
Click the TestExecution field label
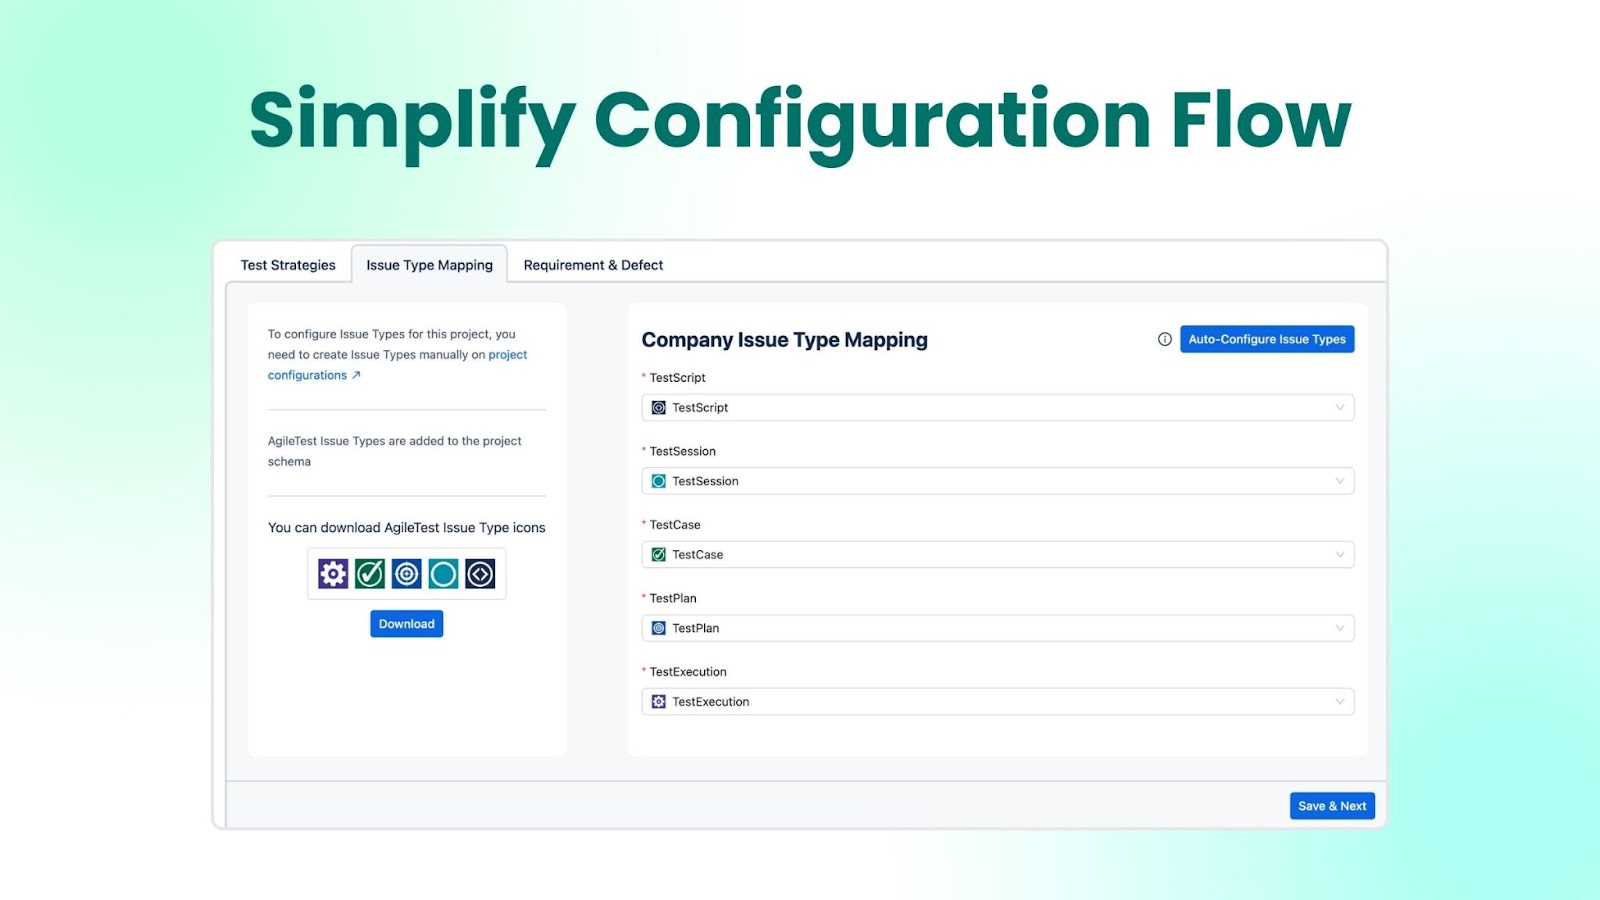(x=688, y=672)
